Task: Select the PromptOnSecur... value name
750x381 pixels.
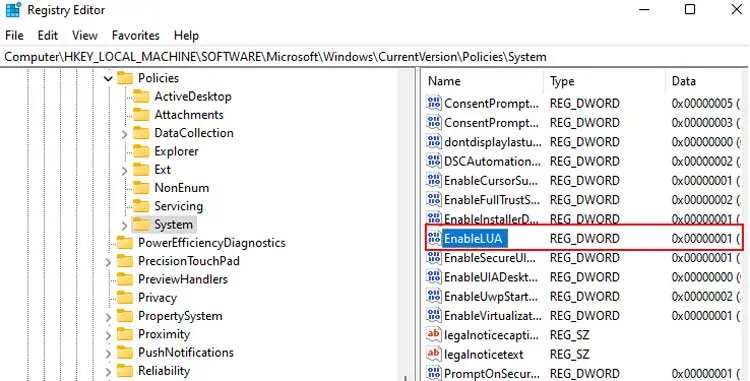Action: click(492, 373)
